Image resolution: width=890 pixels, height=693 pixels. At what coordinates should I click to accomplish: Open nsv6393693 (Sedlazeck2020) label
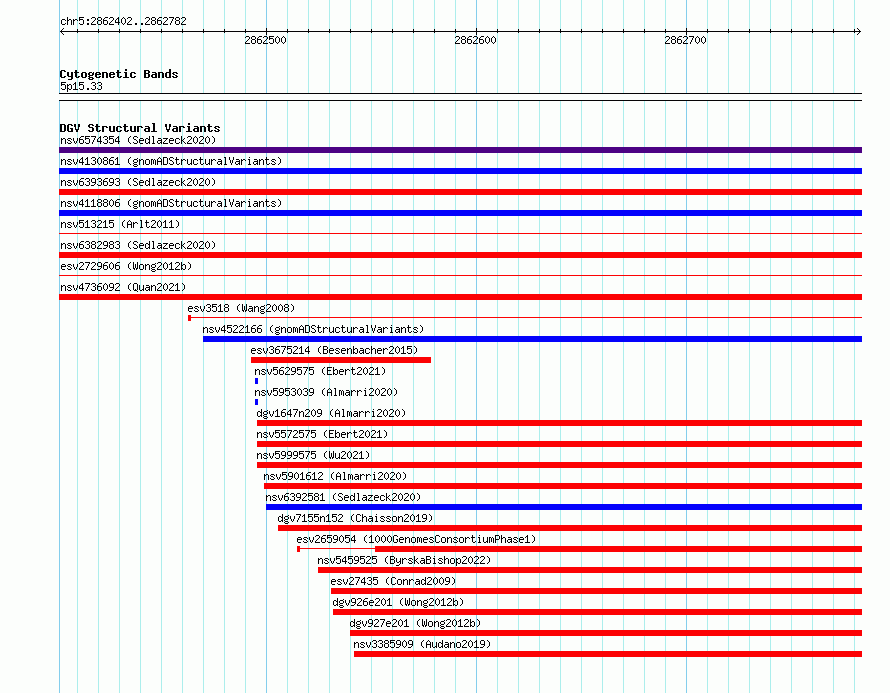138,182
